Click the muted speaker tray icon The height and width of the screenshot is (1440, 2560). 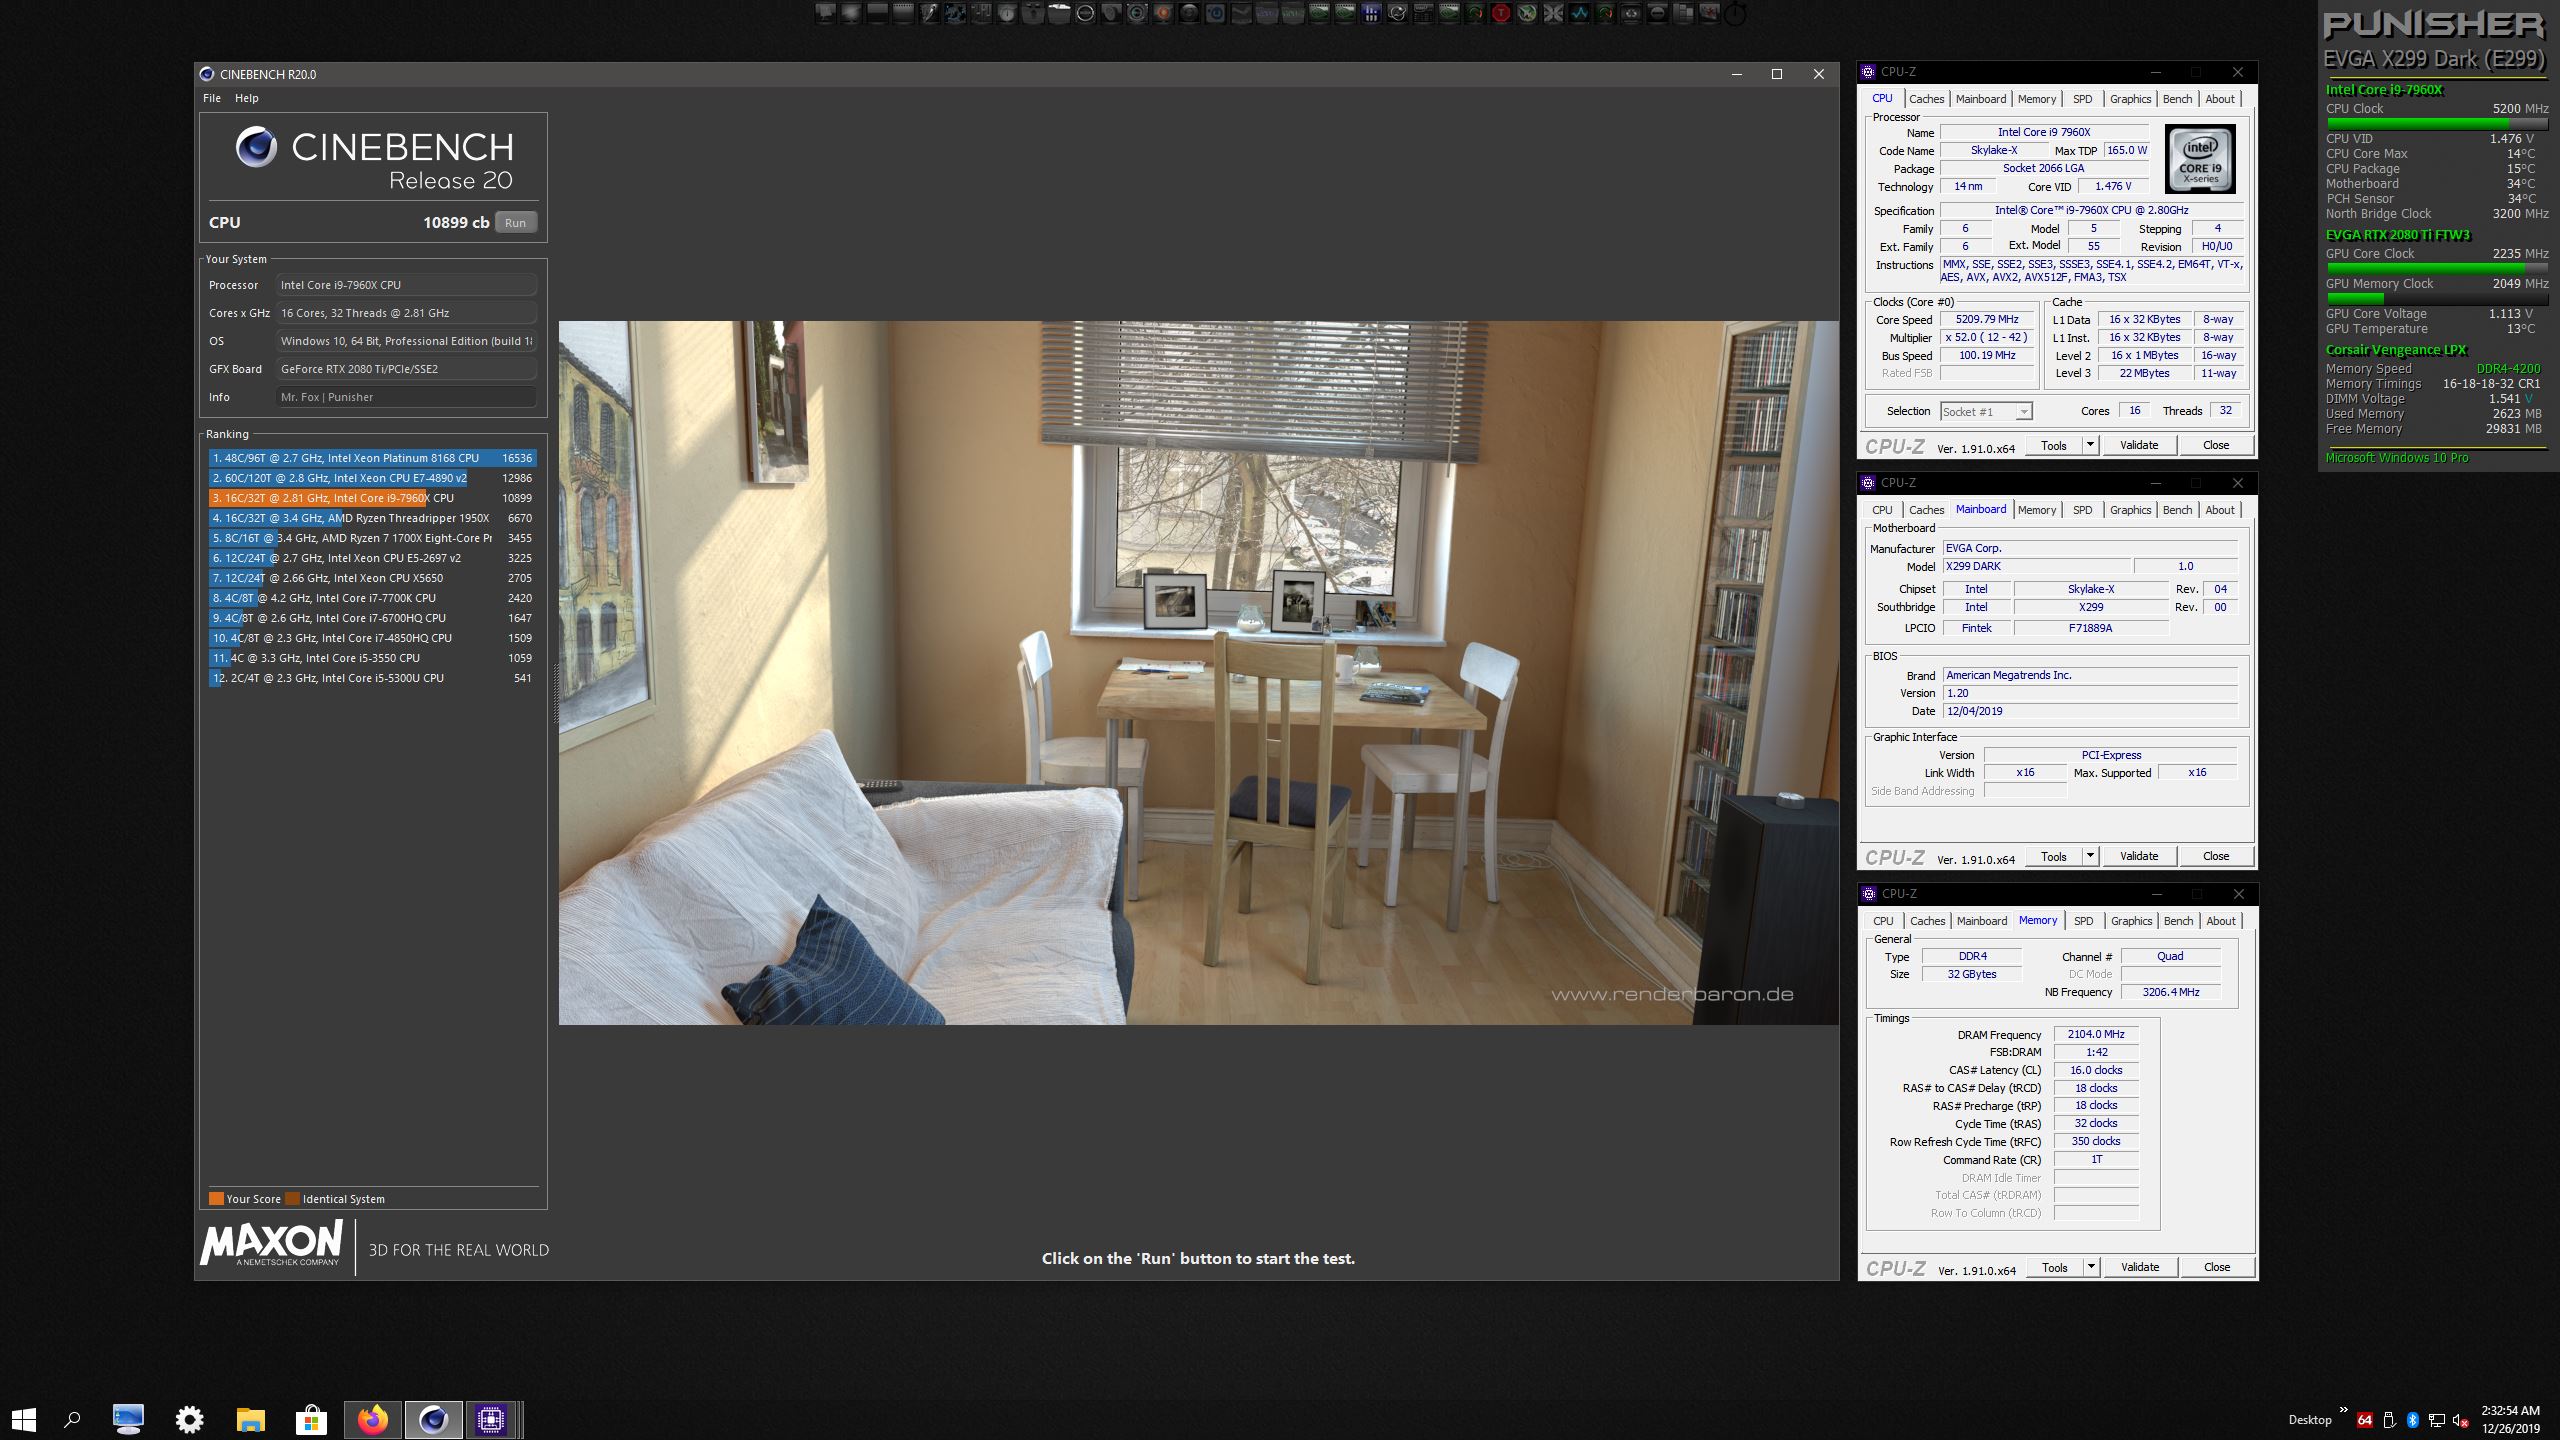point(2460,1420)
